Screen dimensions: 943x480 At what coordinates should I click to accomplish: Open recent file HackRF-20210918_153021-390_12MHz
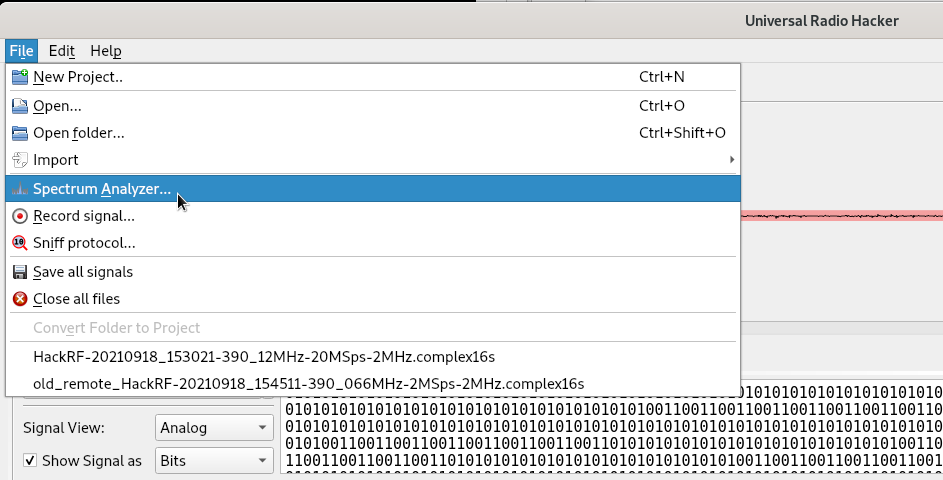[x=373, y=357]
